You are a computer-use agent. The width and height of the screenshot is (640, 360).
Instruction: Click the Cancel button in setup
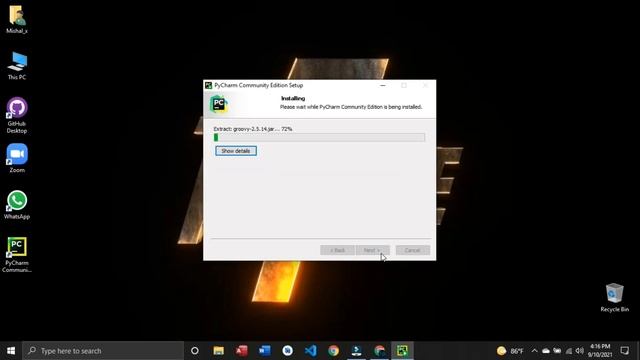[x=413, y=250]
